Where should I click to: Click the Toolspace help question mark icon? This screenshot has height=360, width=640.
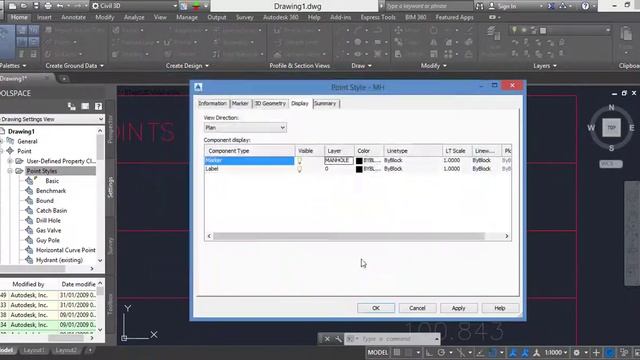point(98,106)
